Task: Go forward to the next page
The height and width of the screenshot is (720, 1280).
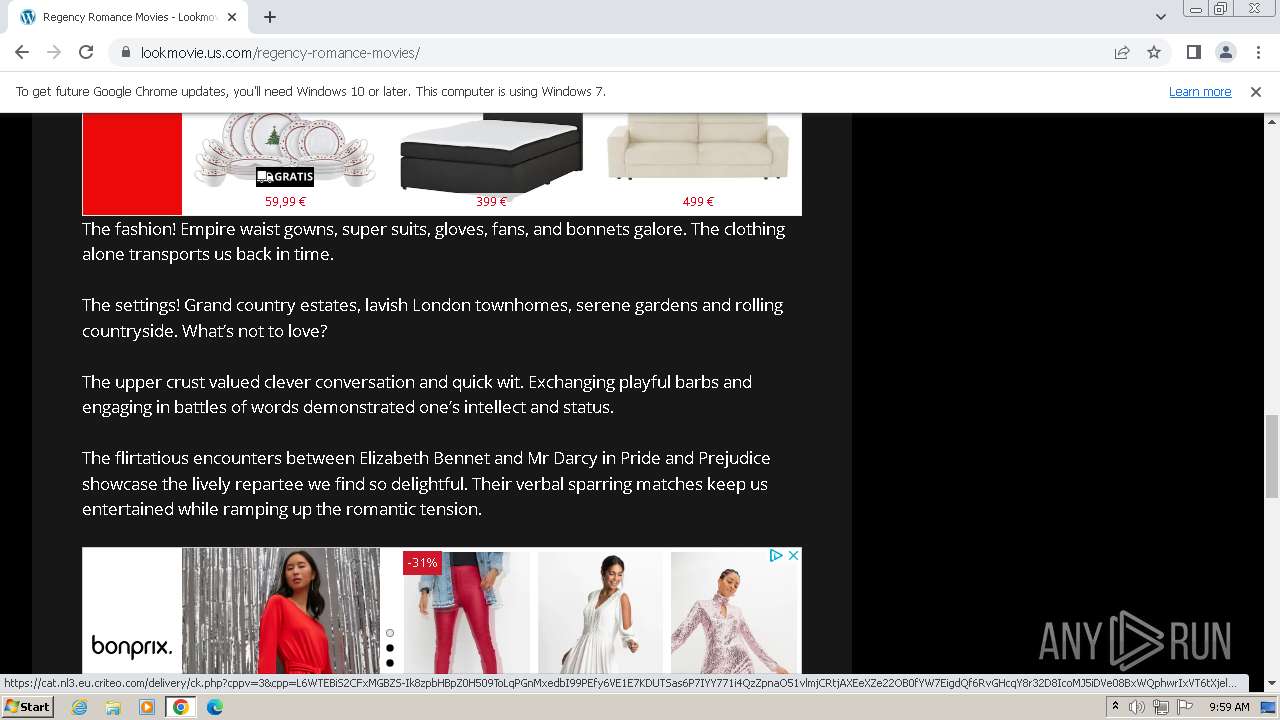Action: click(x=54, y=52)
